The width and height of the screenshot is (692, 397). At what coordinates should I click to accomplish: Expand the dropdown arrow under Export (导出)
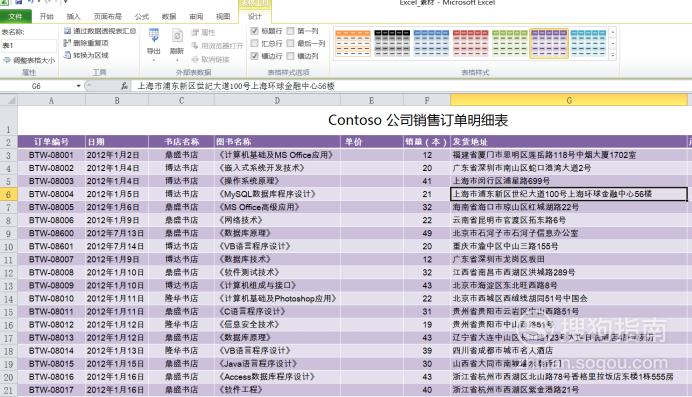(154, 60)
